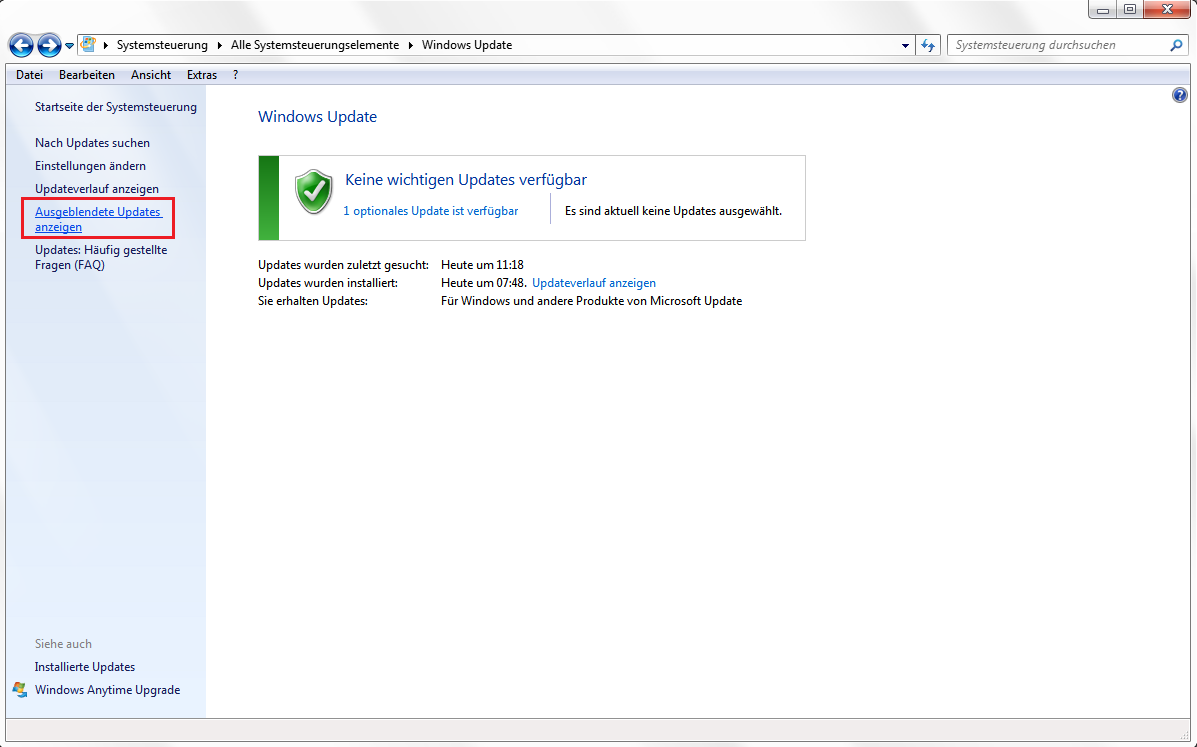Click the Windows Anytime Upgrade flag icon
The height and width of the screenshot is (747, 1197).
[20, 690]
